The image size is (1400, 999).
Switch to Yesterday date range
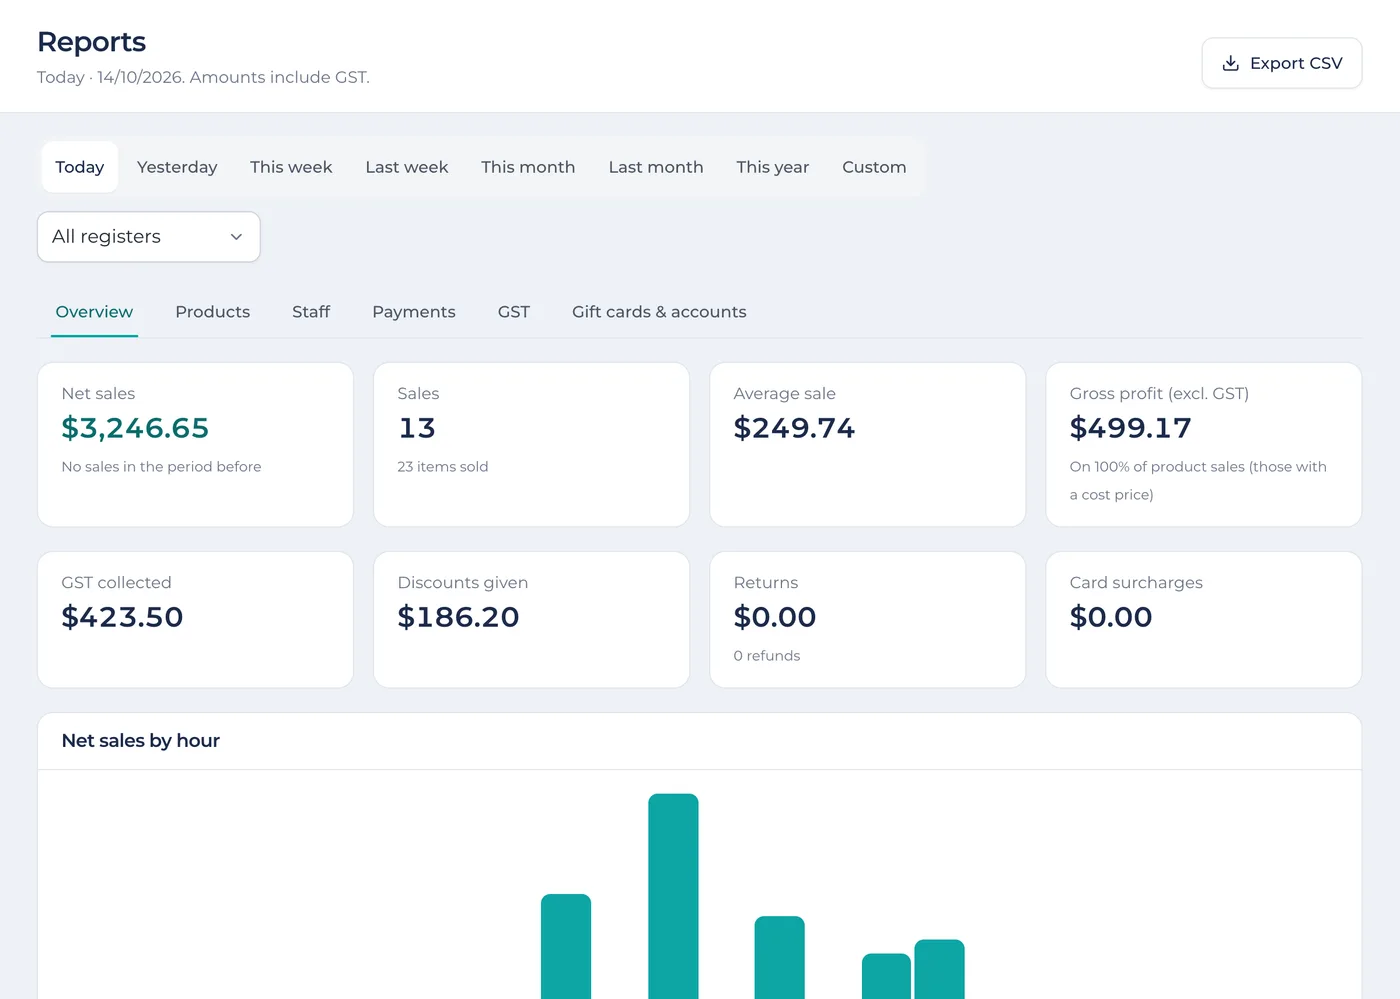tap(177, 167)
